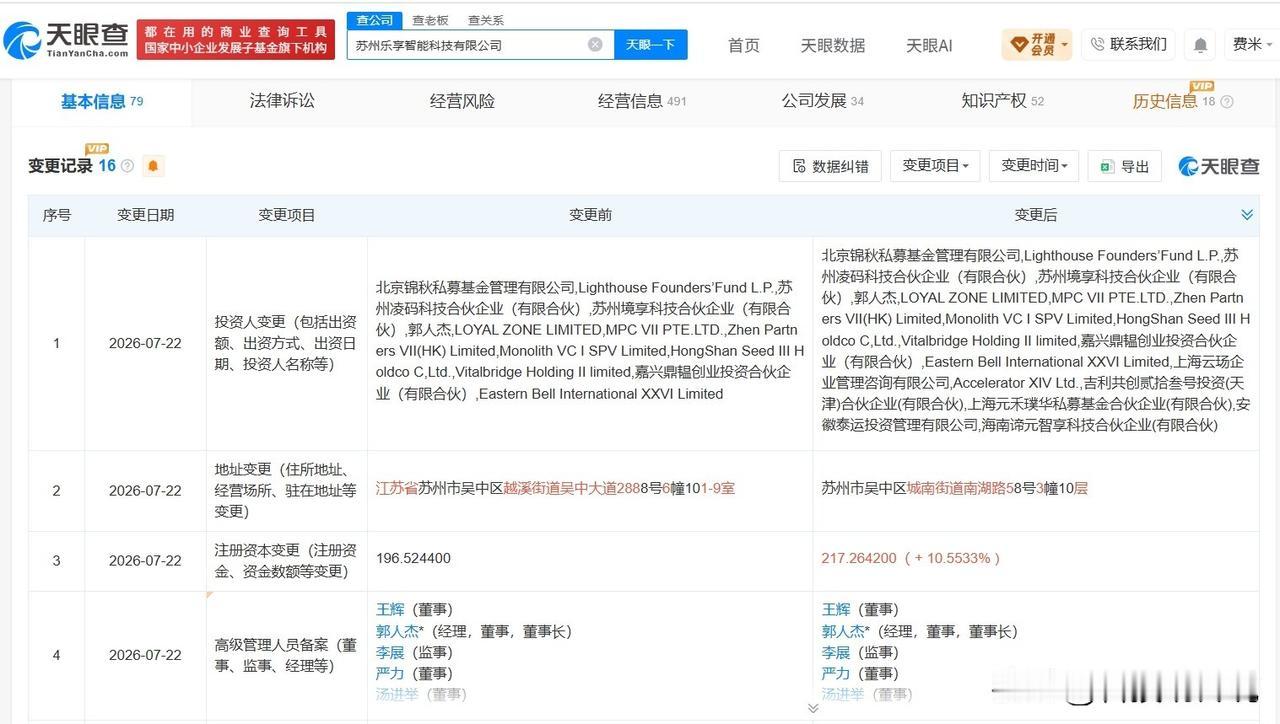Select the 公司发展 34 tab

(x=822, y=101)
